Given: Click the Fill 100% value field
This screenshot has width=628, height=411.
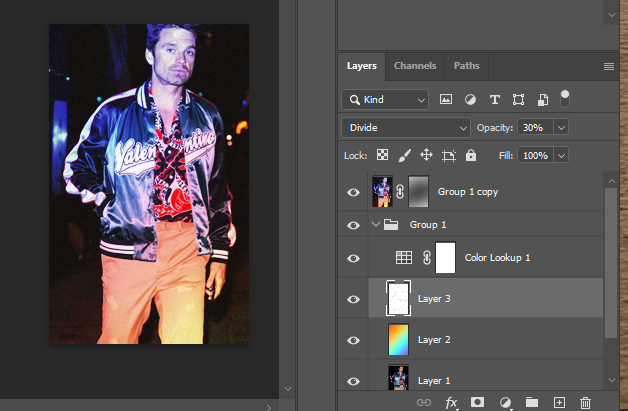Looking at the screenshot, I should (x=536, y=155).
